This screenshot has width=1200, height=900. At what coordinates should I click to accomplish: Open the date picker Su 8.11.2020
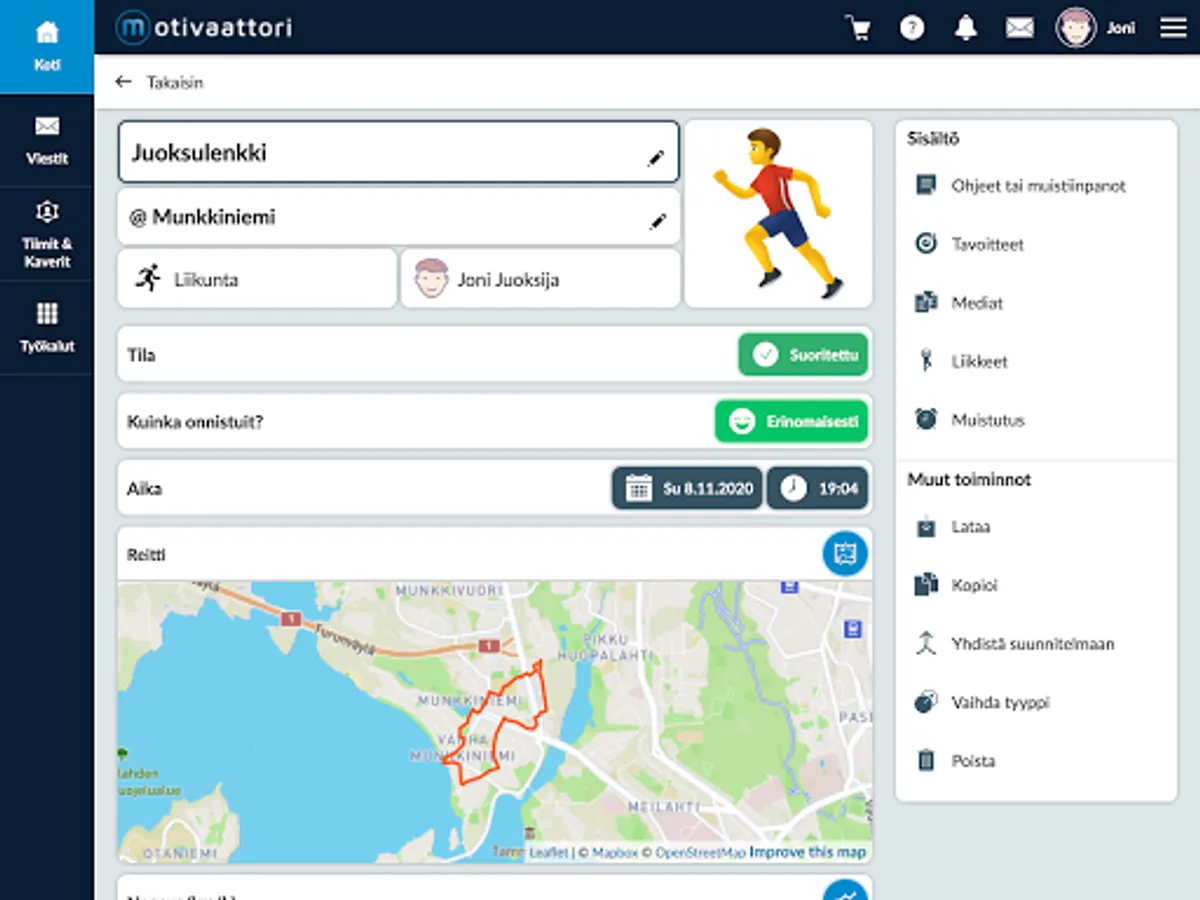[x=687, y=488]
